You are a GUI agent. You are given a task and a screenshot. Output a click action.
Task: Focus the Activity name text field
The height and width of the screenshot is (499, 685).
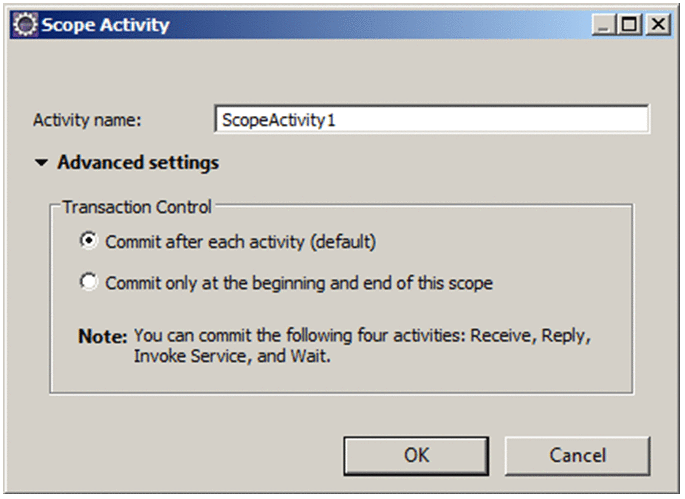(x=431, y=120)
